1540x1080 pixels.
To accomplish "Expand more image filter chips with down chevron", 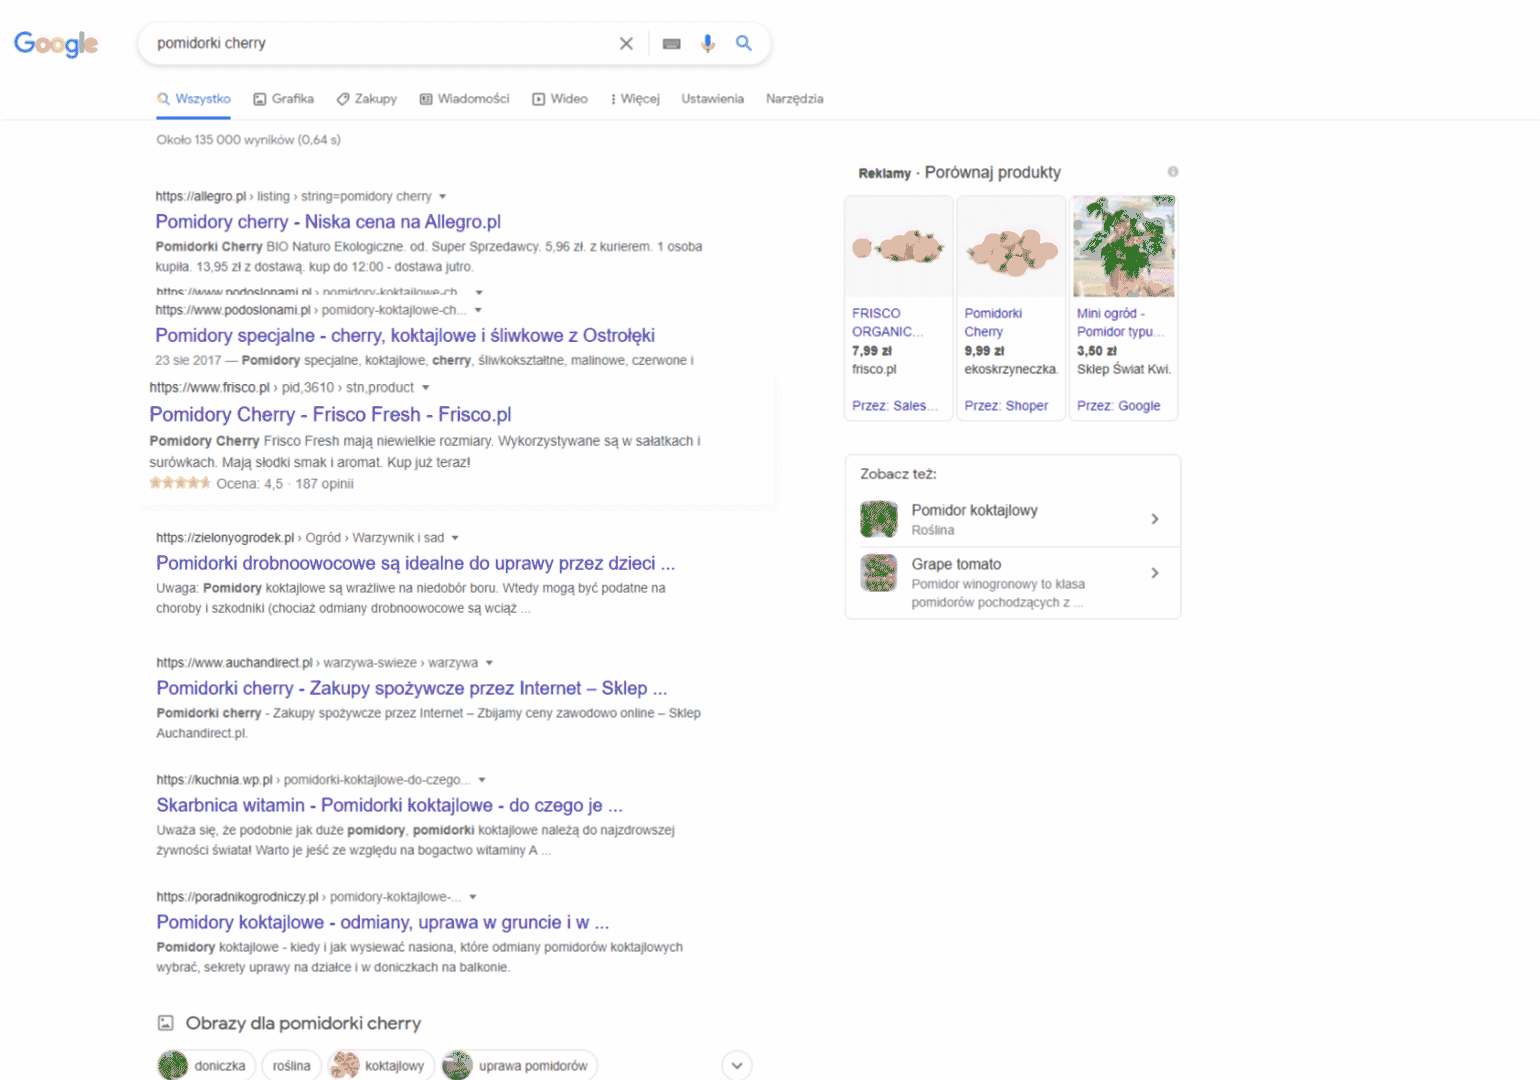I will [x=737, y=1066].
